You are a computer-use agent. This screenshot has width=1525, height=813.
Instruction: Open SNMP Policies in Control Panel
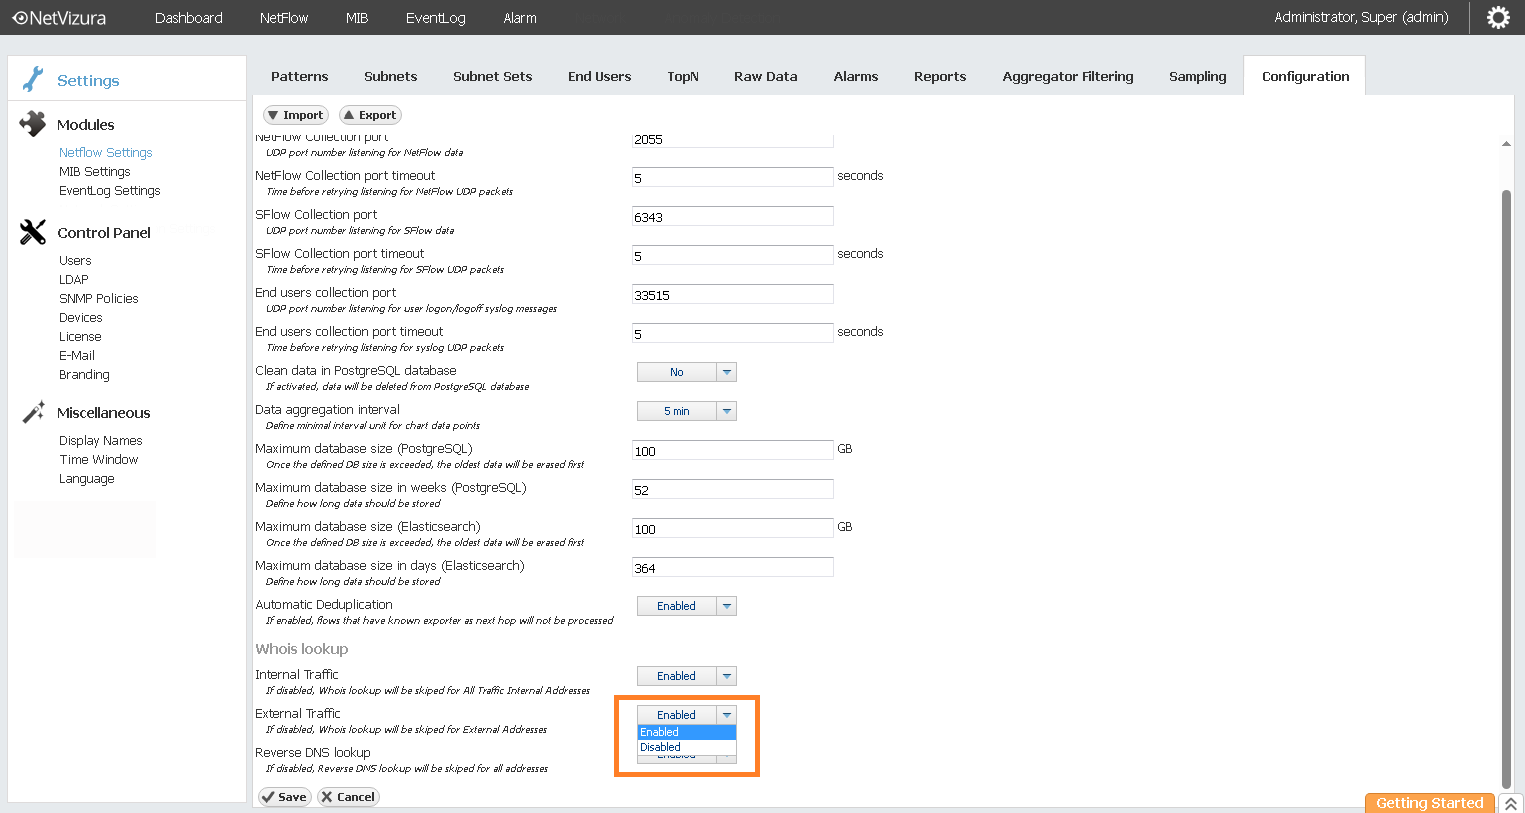pos(98,298)
